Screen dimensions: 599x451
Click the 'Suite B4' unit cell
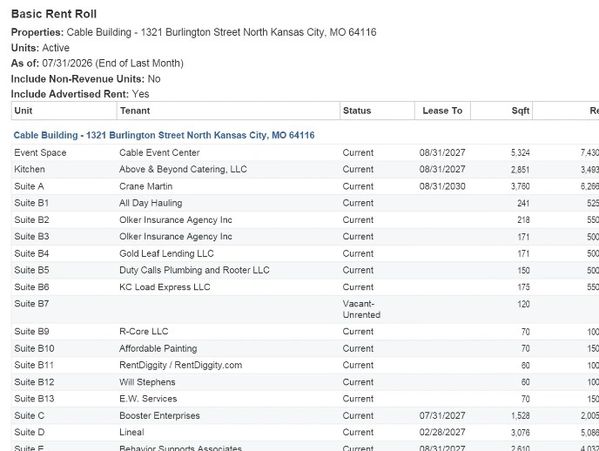click(x=32, y=254)
